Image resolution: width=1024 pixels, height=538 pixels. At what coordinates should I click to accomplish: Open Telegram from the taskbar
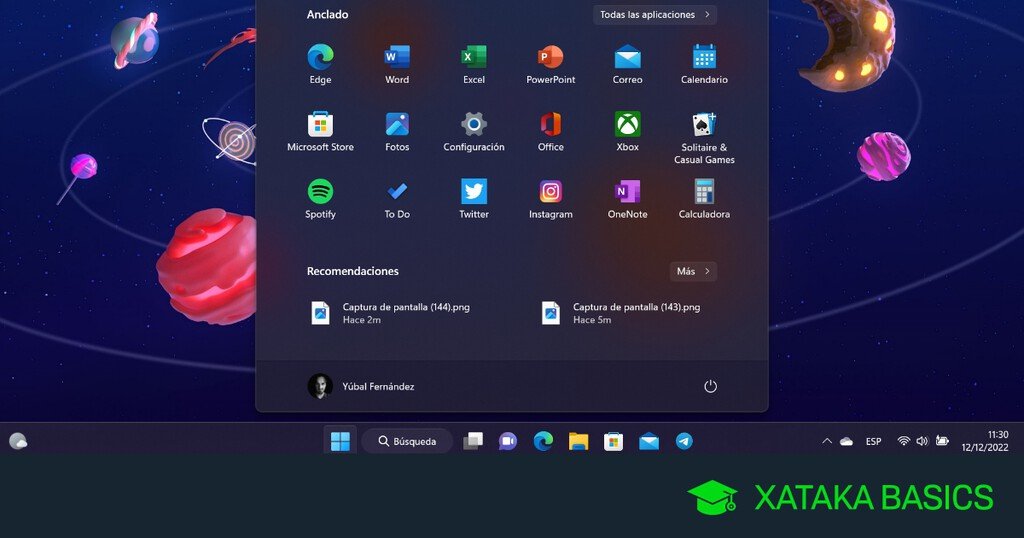click(684, 441)
